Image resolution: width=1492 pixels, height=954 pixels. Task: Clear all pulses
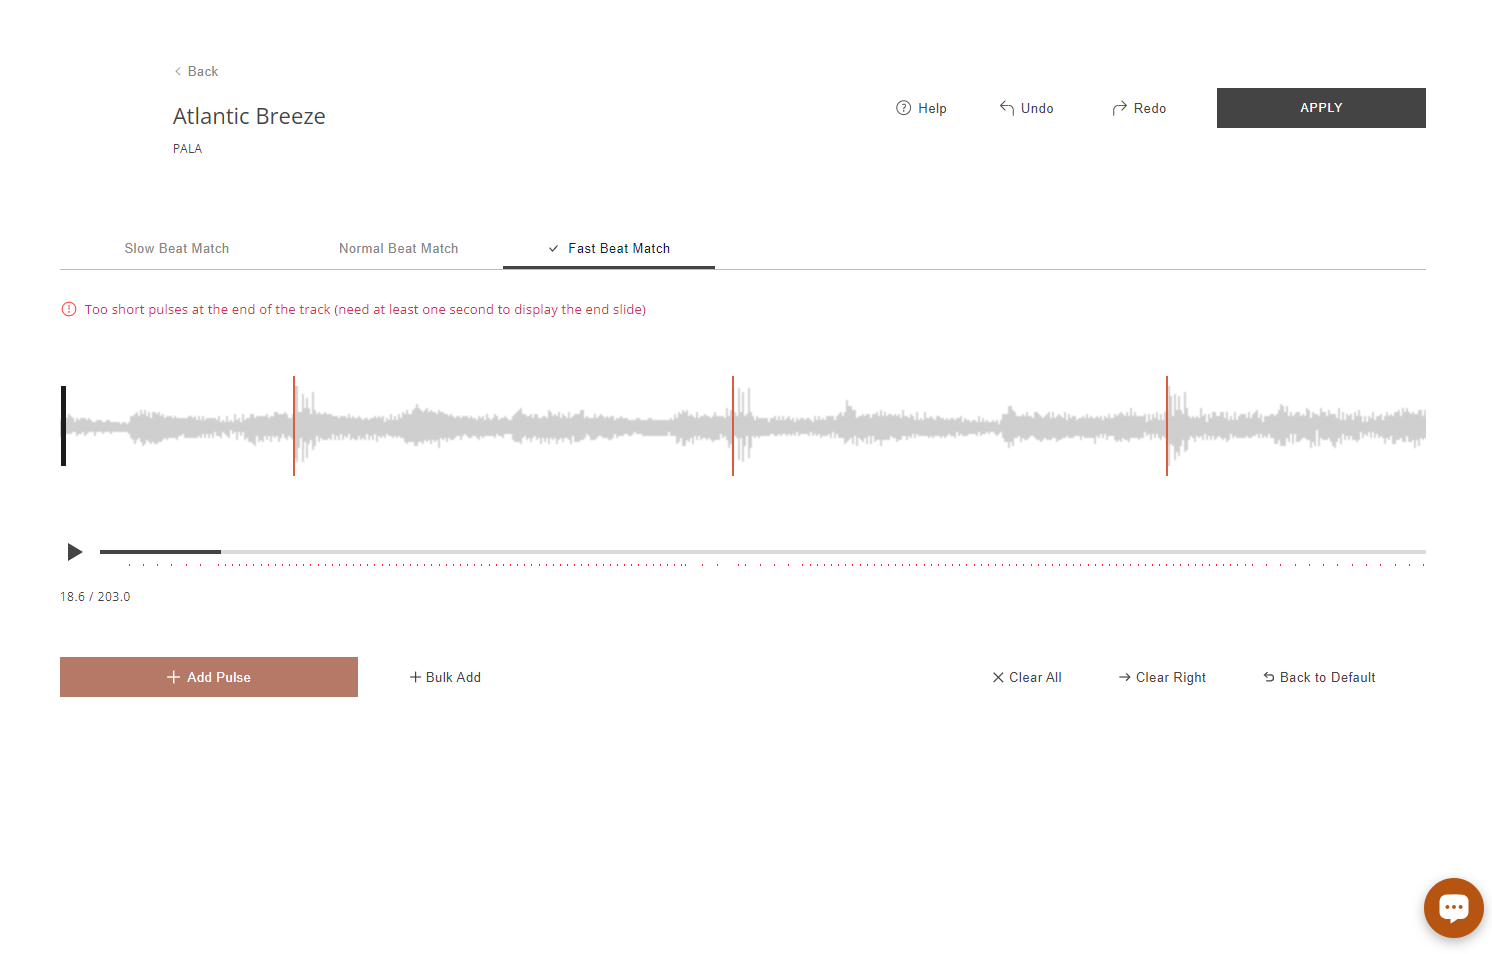(1027, 677)
